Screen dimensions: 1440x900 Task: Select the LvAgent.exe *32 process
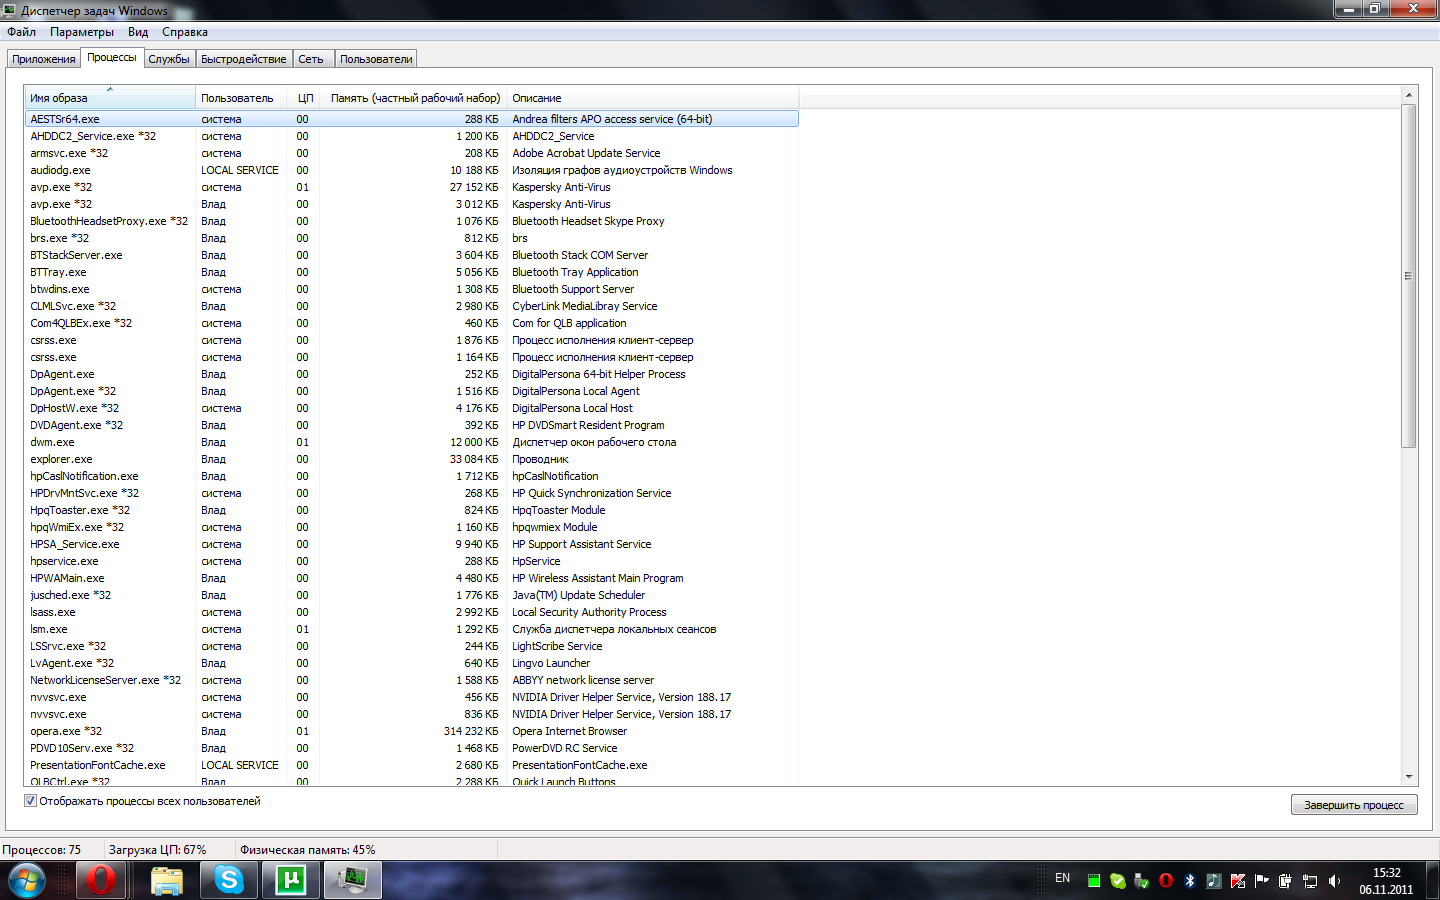pos(411,663)
